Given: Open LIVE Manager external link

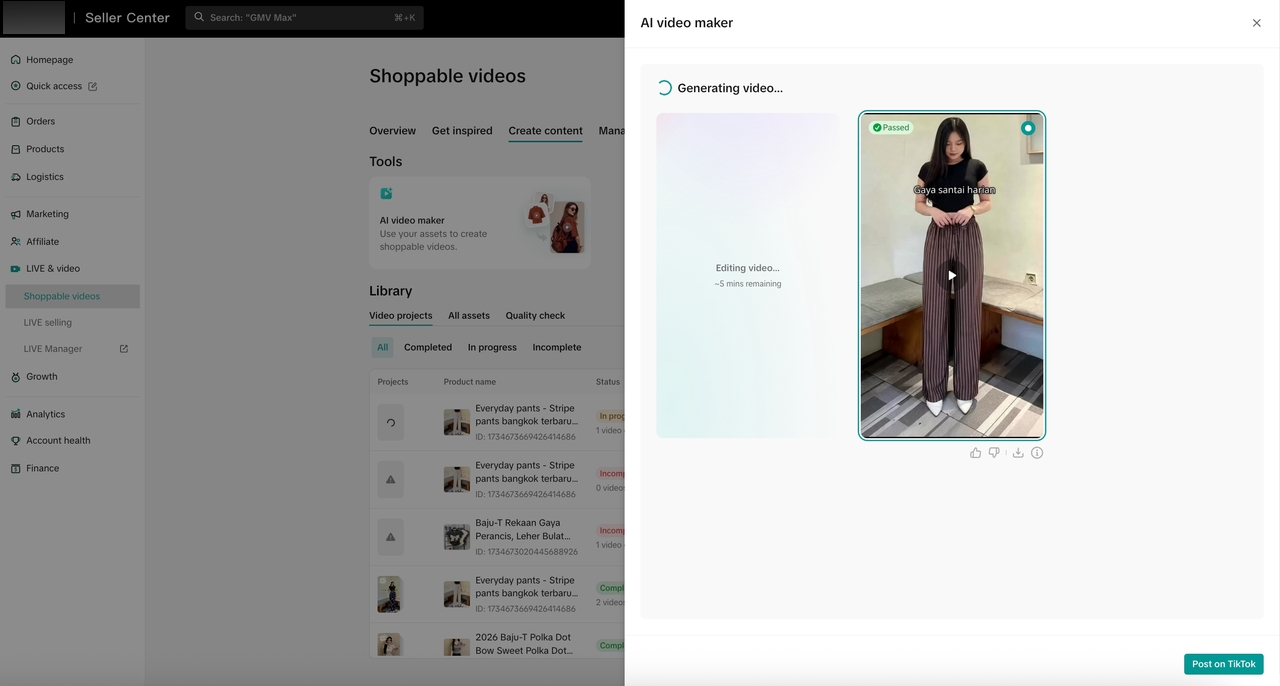Looking at the screenshot, I should (x=124, y=349).
